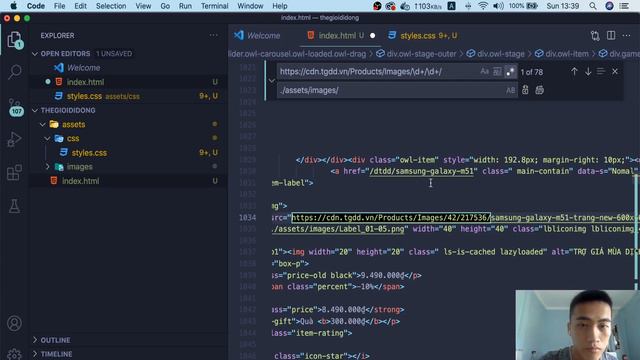Click the Replace single match icon
The width and height of the screenshot is (640, 360).
pos(525,90)
